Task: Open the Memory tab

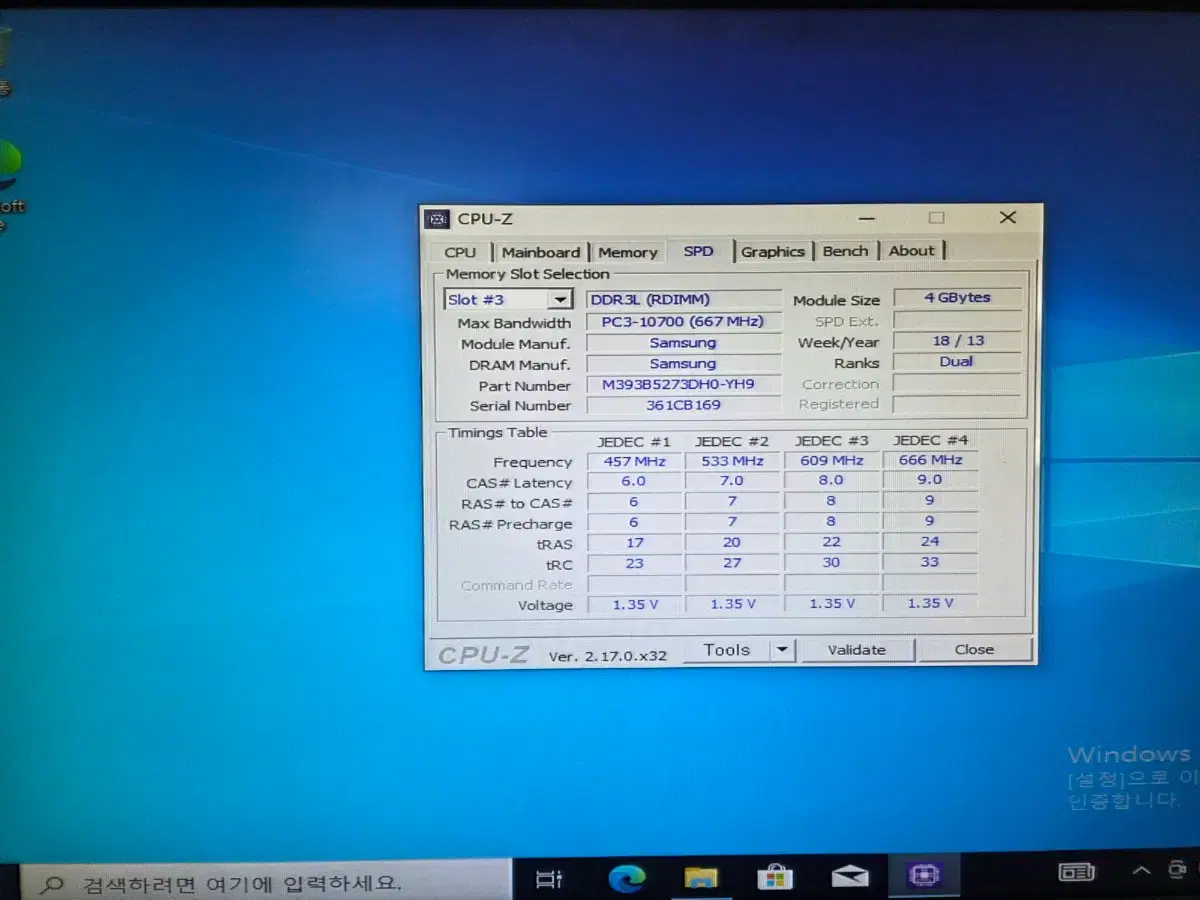Action: [x=628, y=252]
